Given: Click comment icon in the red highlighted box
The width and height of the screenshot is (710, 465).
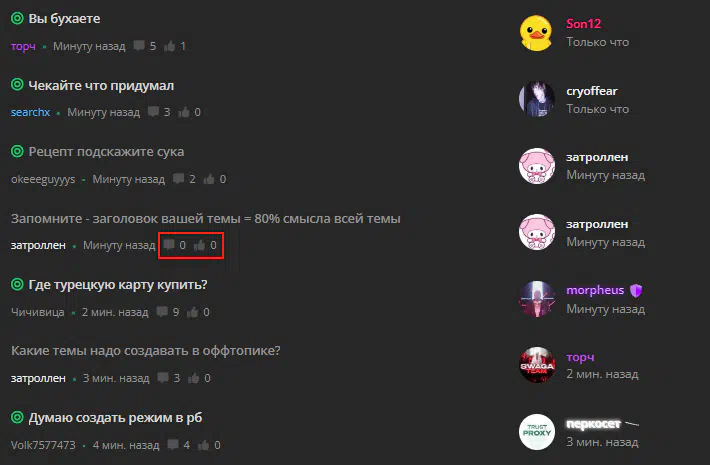Looking at the screenshot, I should 169,245.
